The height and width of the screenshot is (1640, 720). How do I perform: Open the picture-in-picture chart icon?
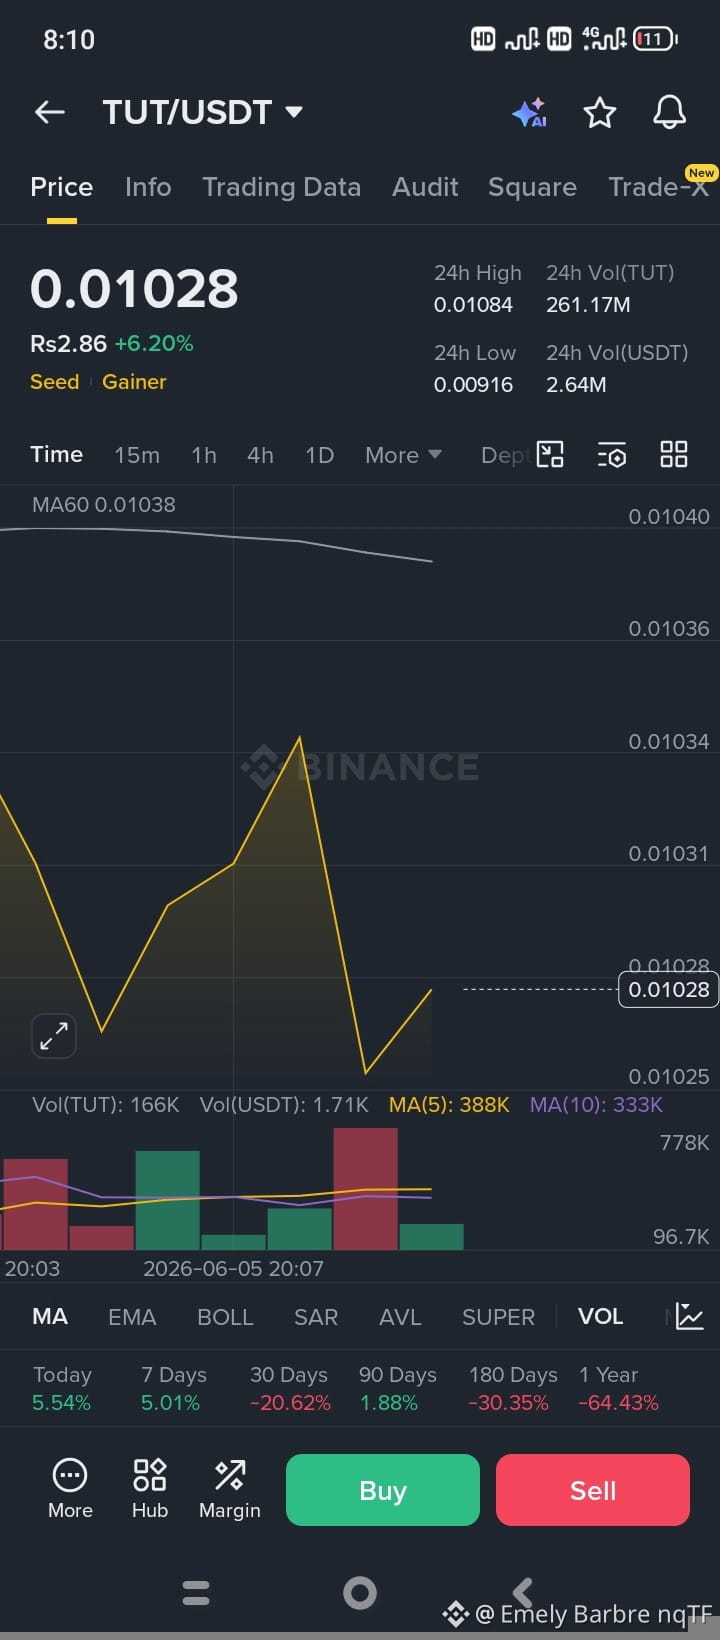(x=550, y=454)
